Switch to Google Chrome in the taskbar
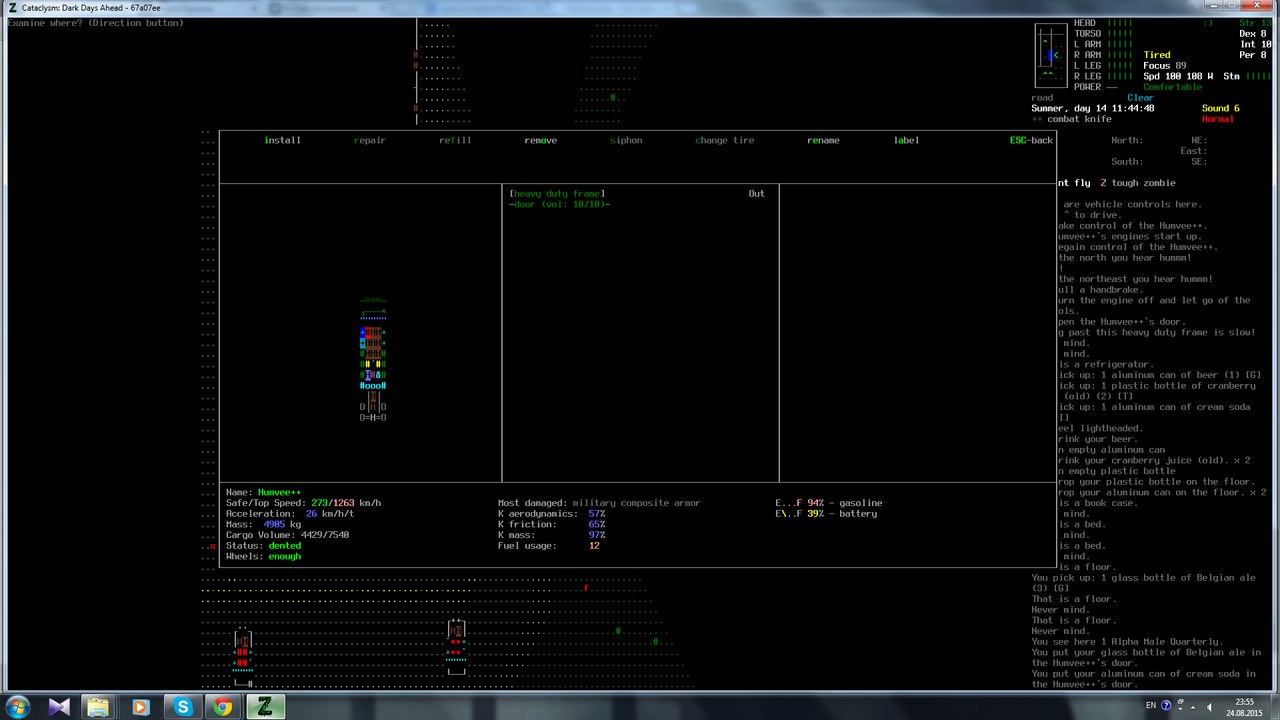This screenshot has width=1280, height=720. pos(222,707)
